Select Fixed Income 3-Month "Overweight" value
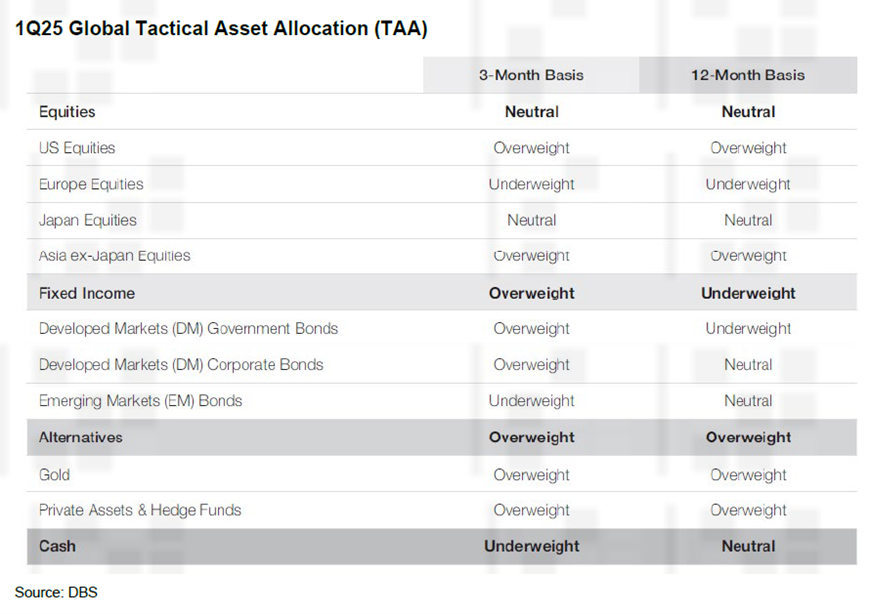 coord(532,293)
